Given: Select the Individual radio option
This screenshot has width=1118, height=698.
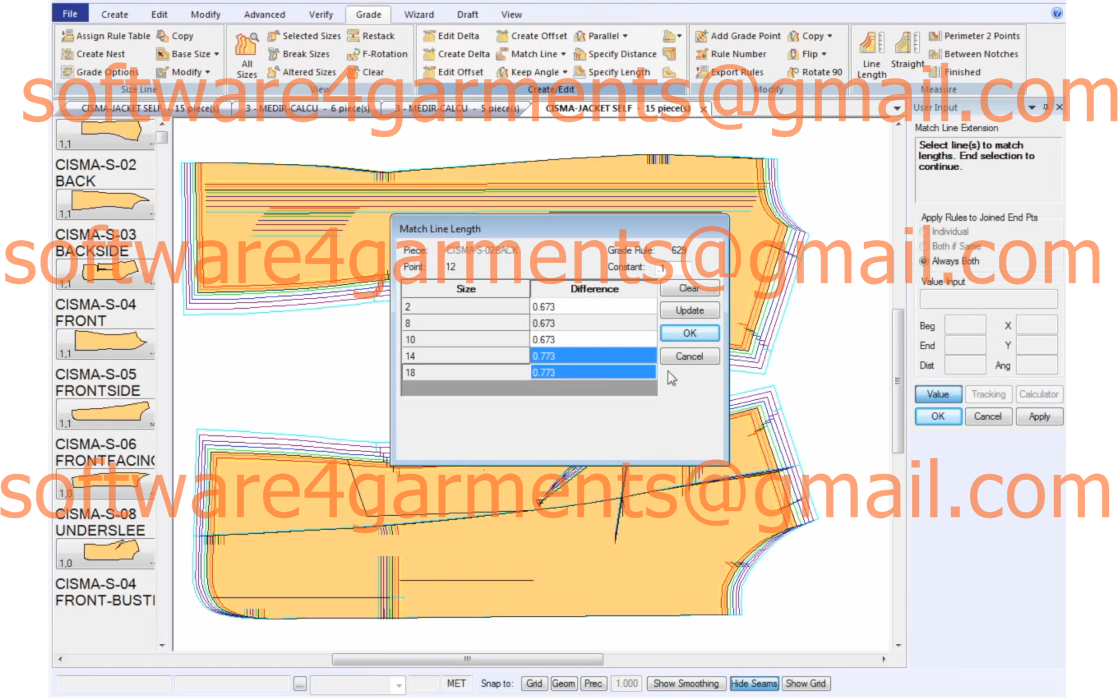Looking at the screenshot, I should [x=925, y=232].
